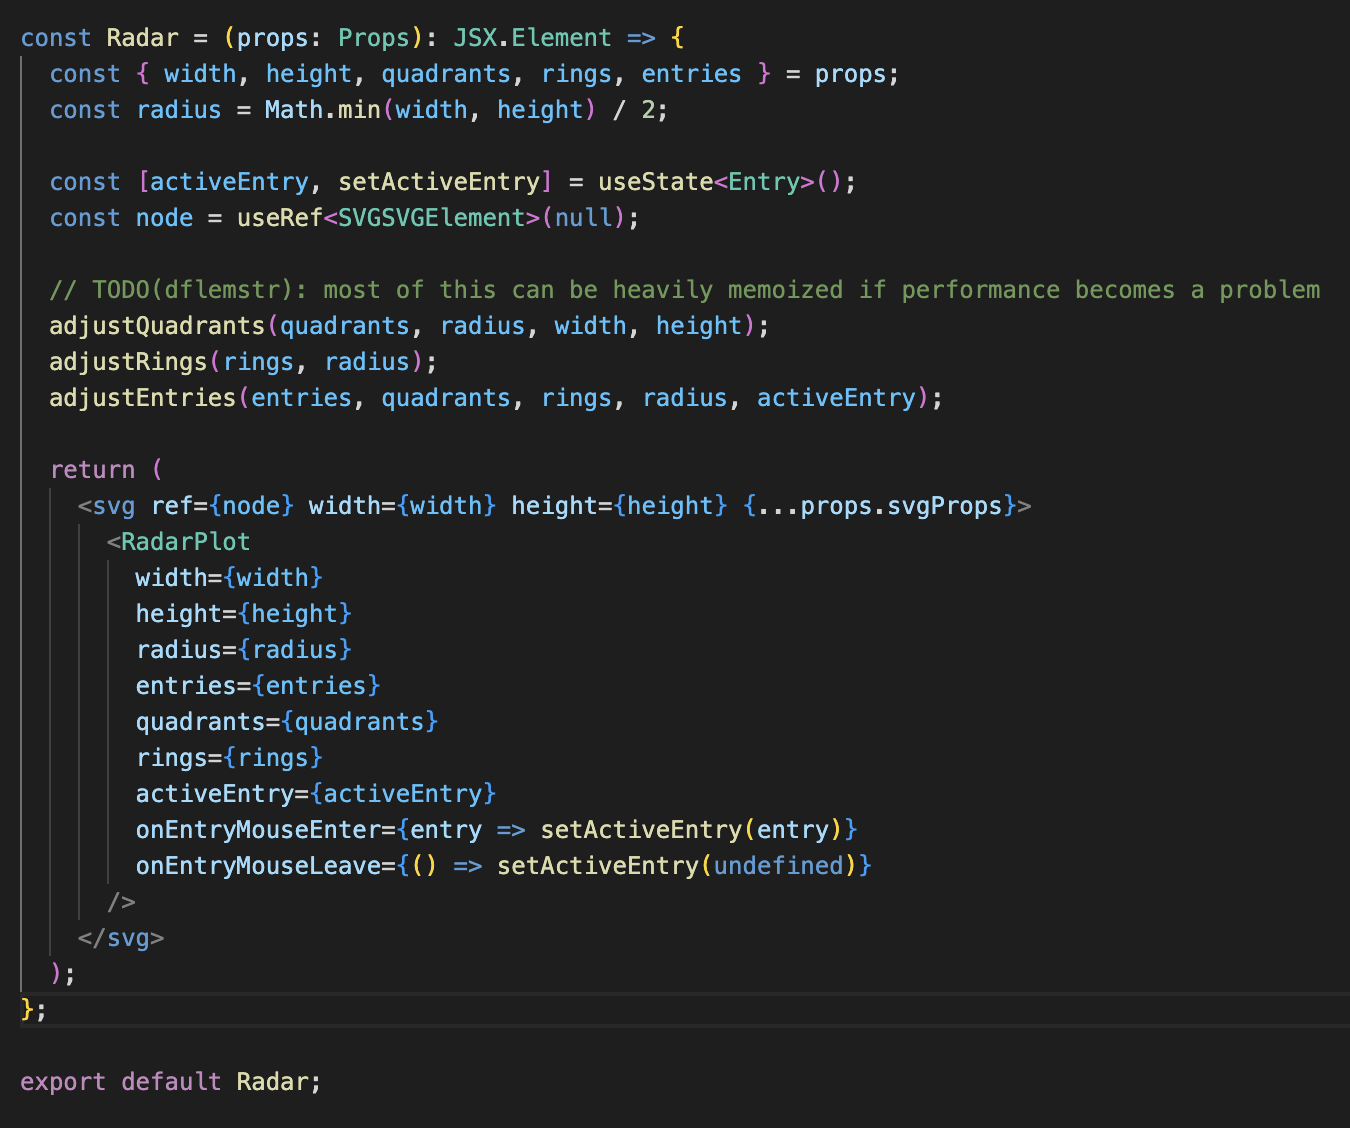The image size is (1350, 1128).
Task: Select the Props type annotation
Action: pos(374,37)
